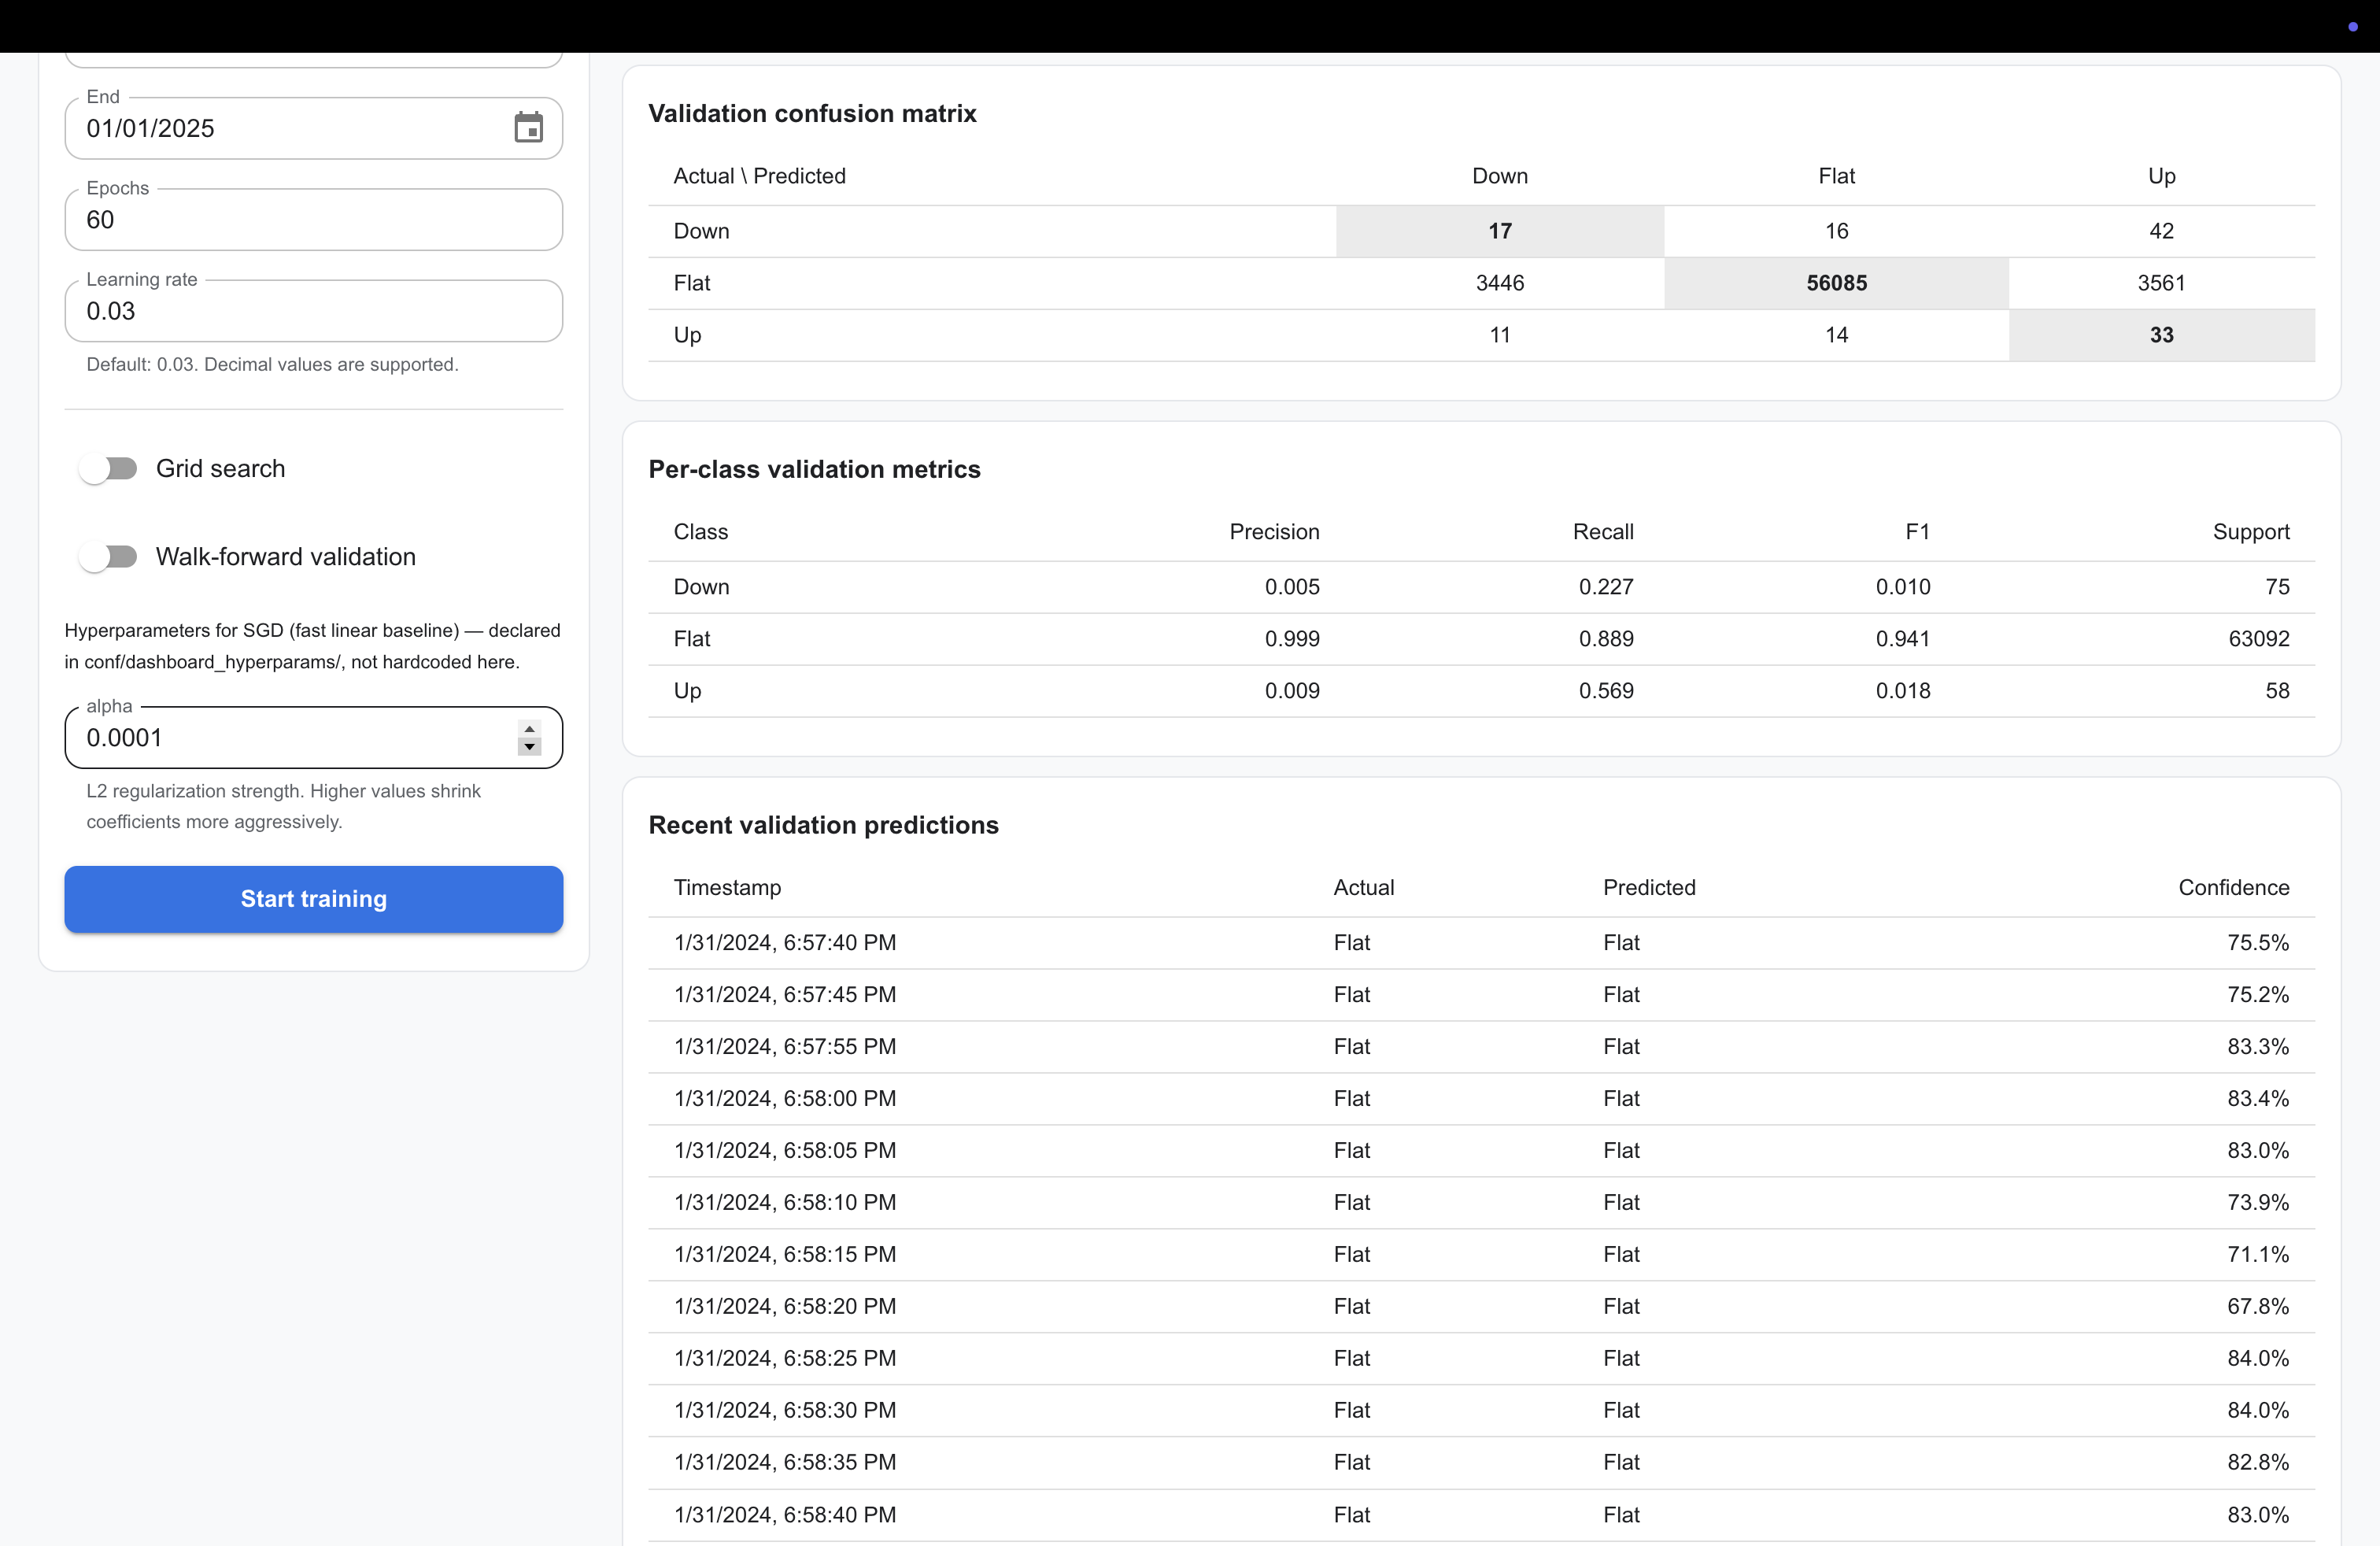Viewport: 2380px width, 1546px height.
Task: Open the End date calendar picker
Action: click(x=528, y=128)
